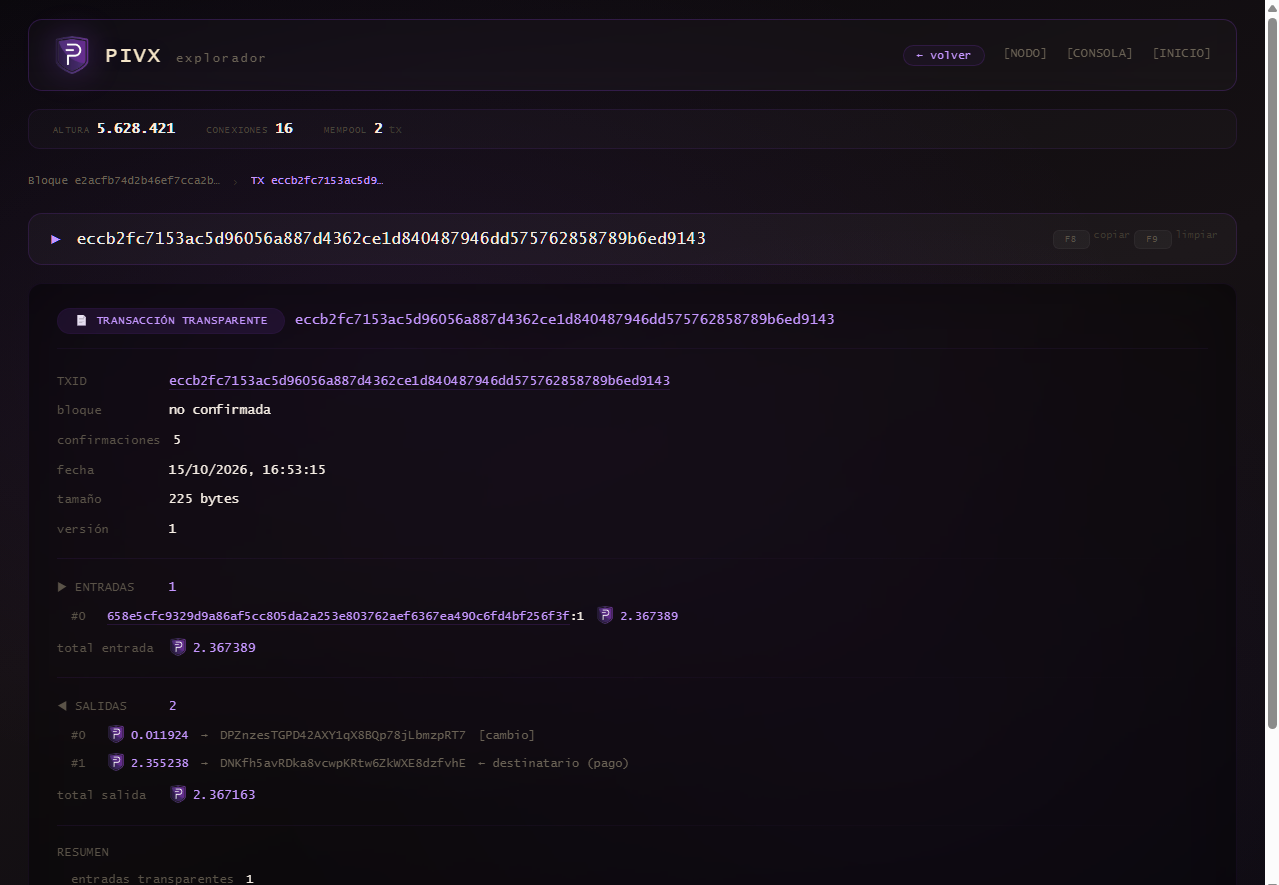The height and width of the screenshot is (885, 1279).
Task: Open input transaction 658e5cfc9329… link
Action: 339,616
